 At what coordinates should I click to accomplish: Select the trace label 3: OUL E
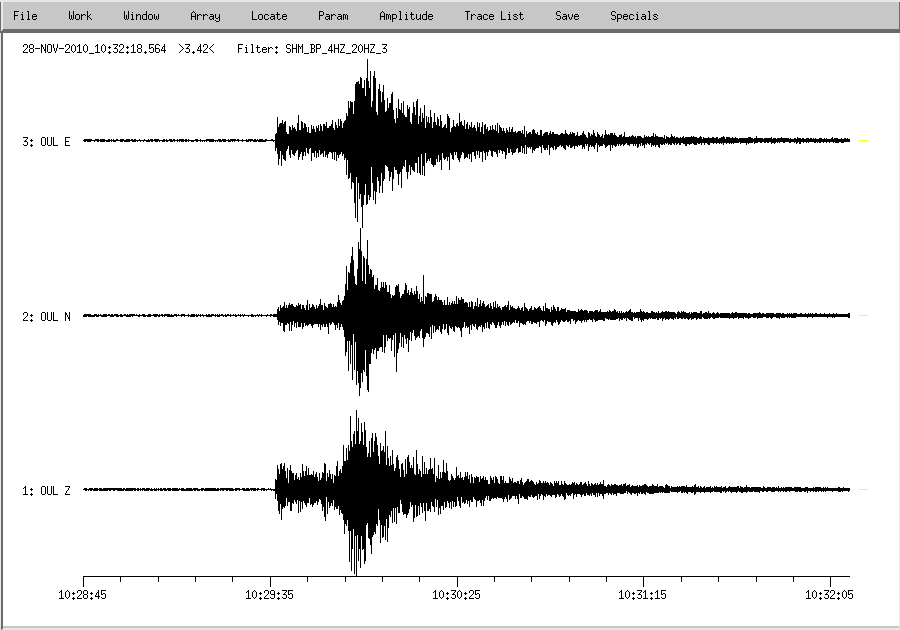[x=46, y=142]
